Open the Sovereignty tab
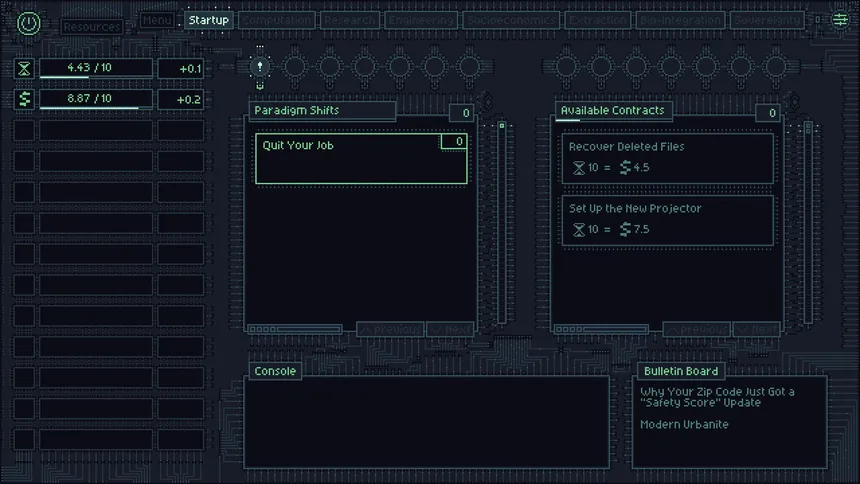 (x=767, y=20)
